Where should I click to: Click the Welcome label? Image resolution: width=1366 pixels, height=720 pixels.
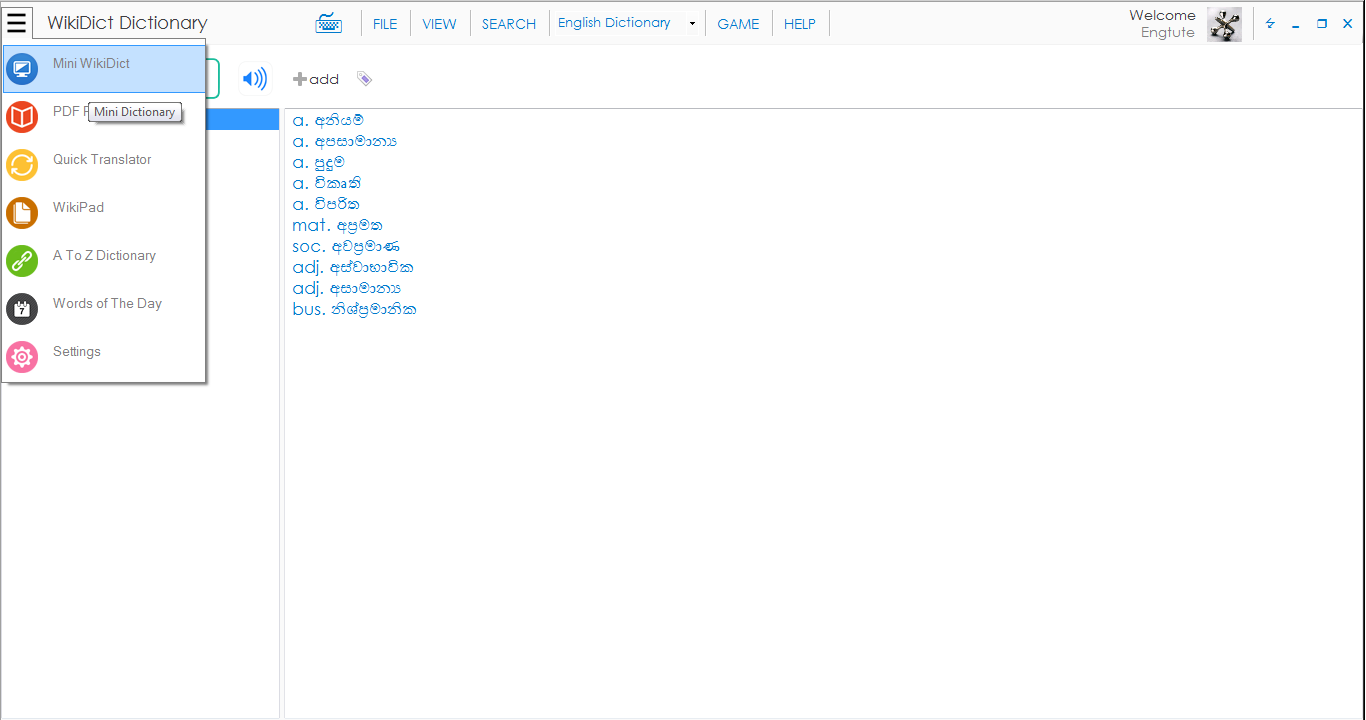[x=1162, y=15]
